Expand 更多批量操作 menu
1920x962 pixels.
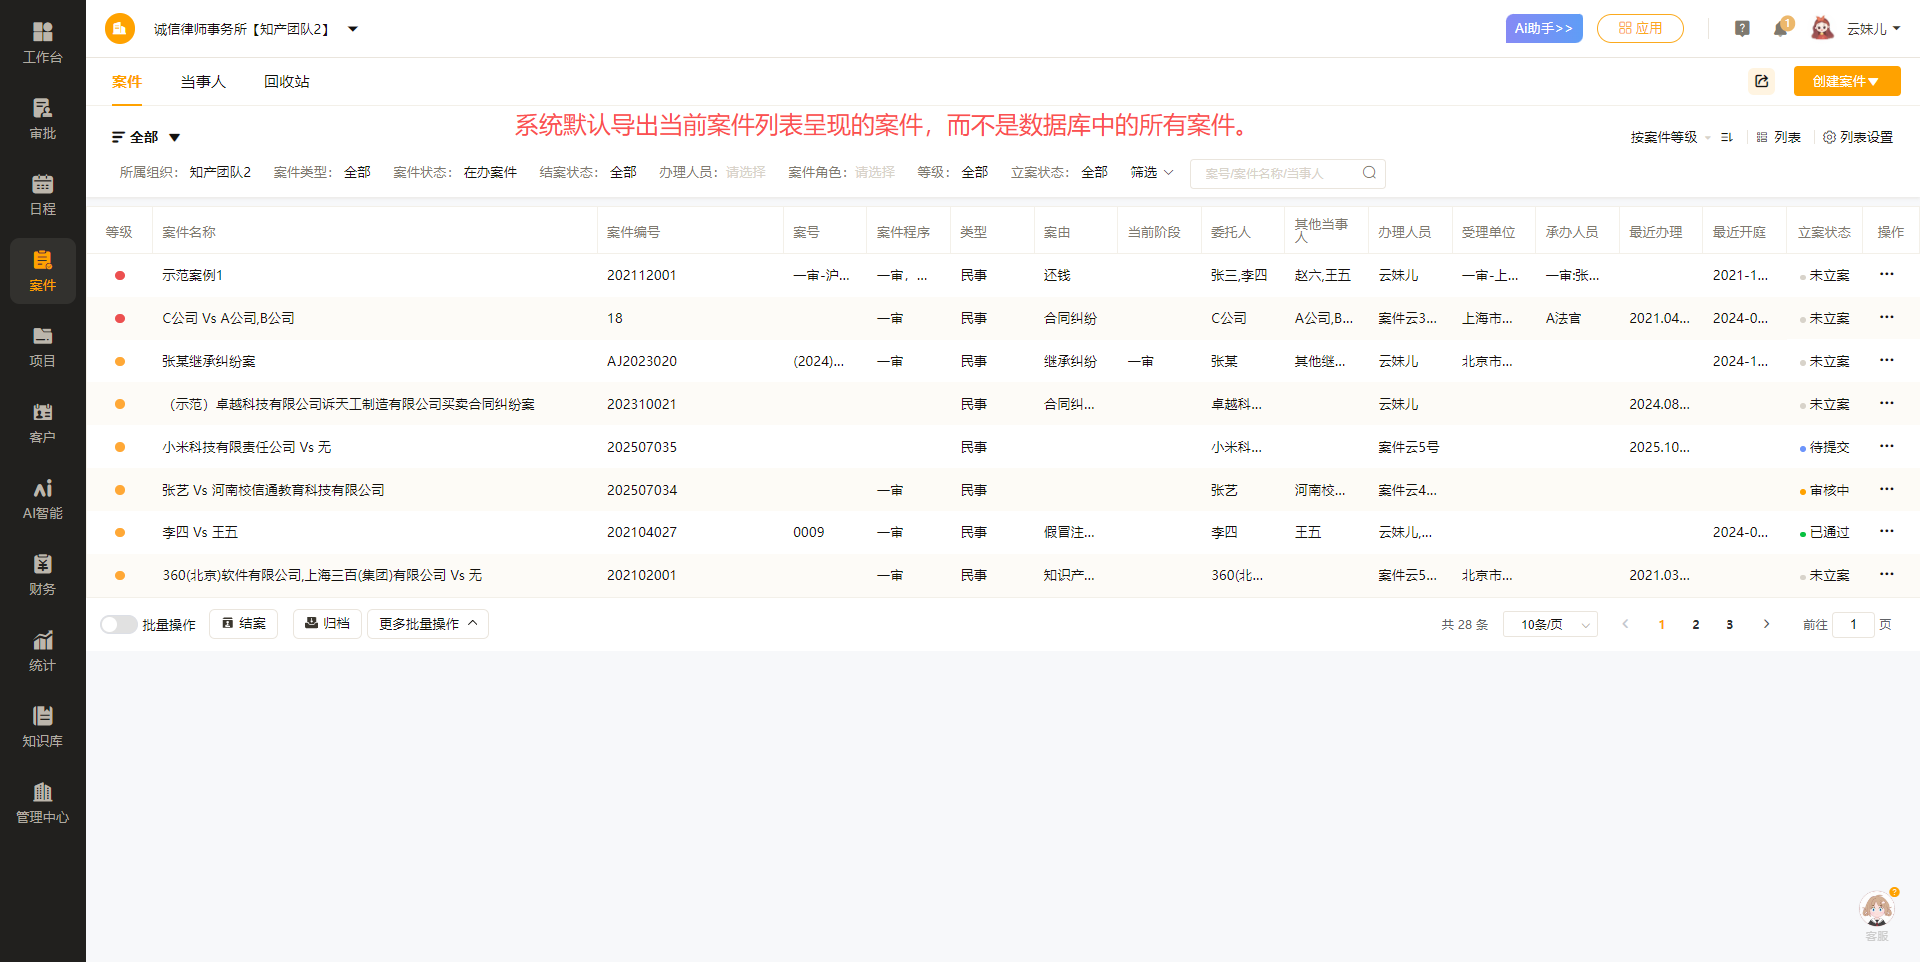tap(428, 624)
